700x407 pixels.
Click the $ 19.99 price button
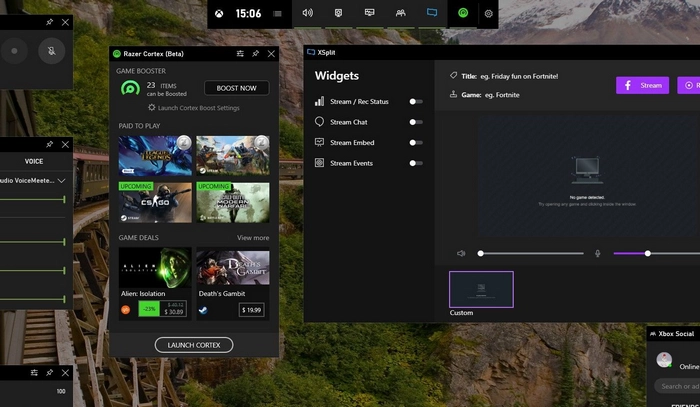tap(251, 310)
